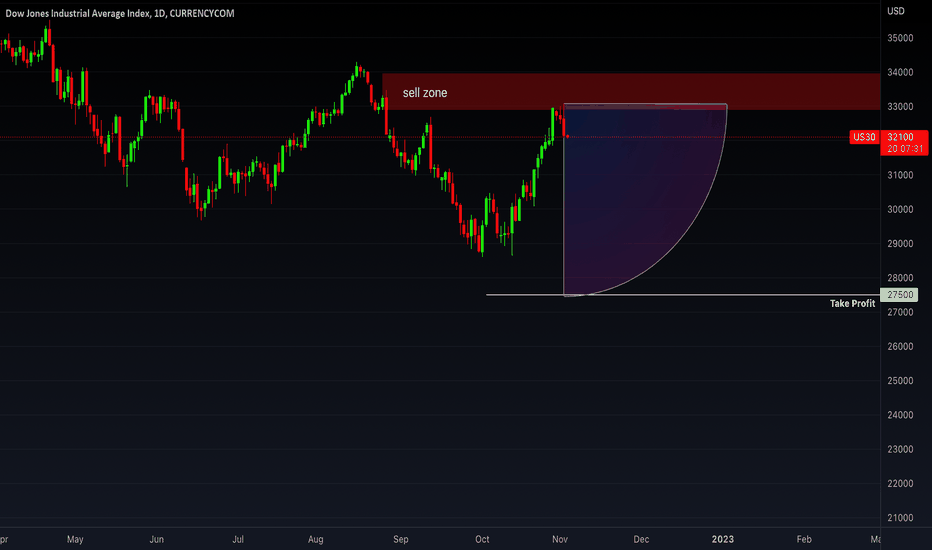The width and height of the screenshot is (932, 550).
Task: Click the Nov label on time axis
Action: 560,539
